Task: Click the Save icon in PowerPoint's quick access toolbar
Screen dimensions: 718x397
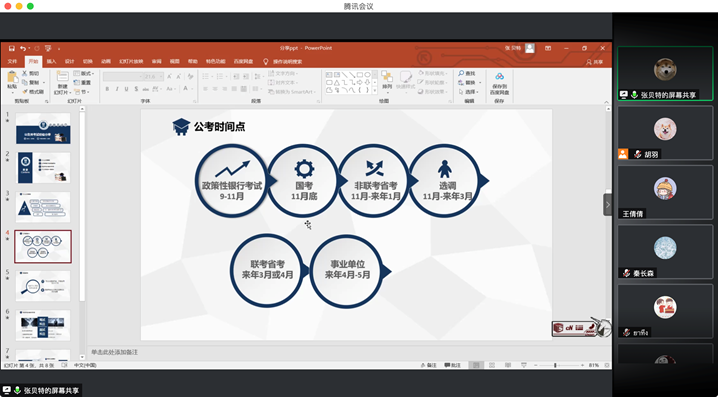Action: (x=11, y=48)
